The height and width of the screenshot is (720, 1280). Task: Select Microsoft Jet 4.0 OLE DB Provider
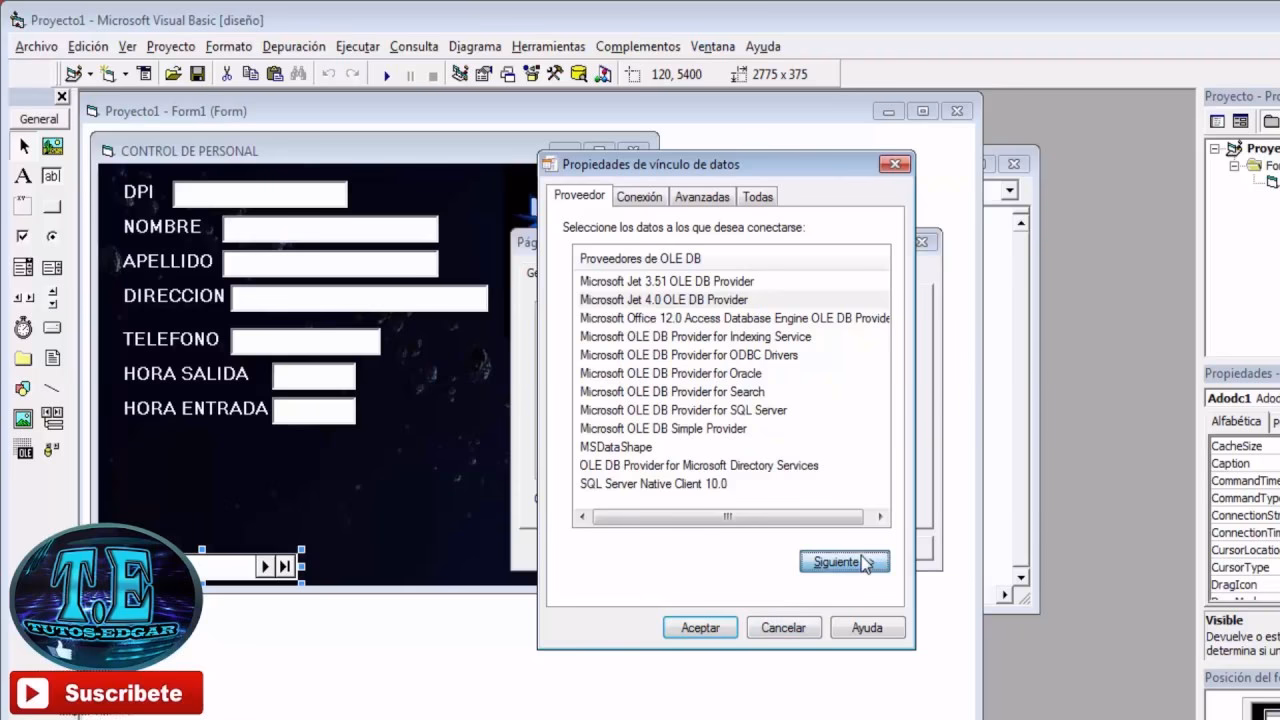click(x=664, y=300)
